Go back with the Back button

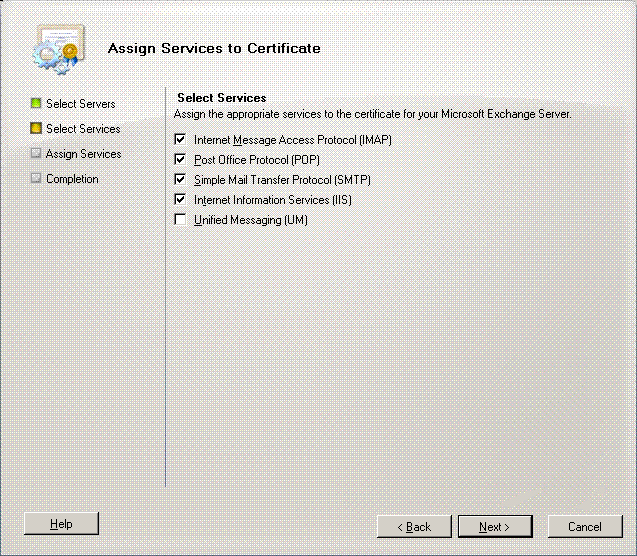pyautogui.click(x=414, y=527)
